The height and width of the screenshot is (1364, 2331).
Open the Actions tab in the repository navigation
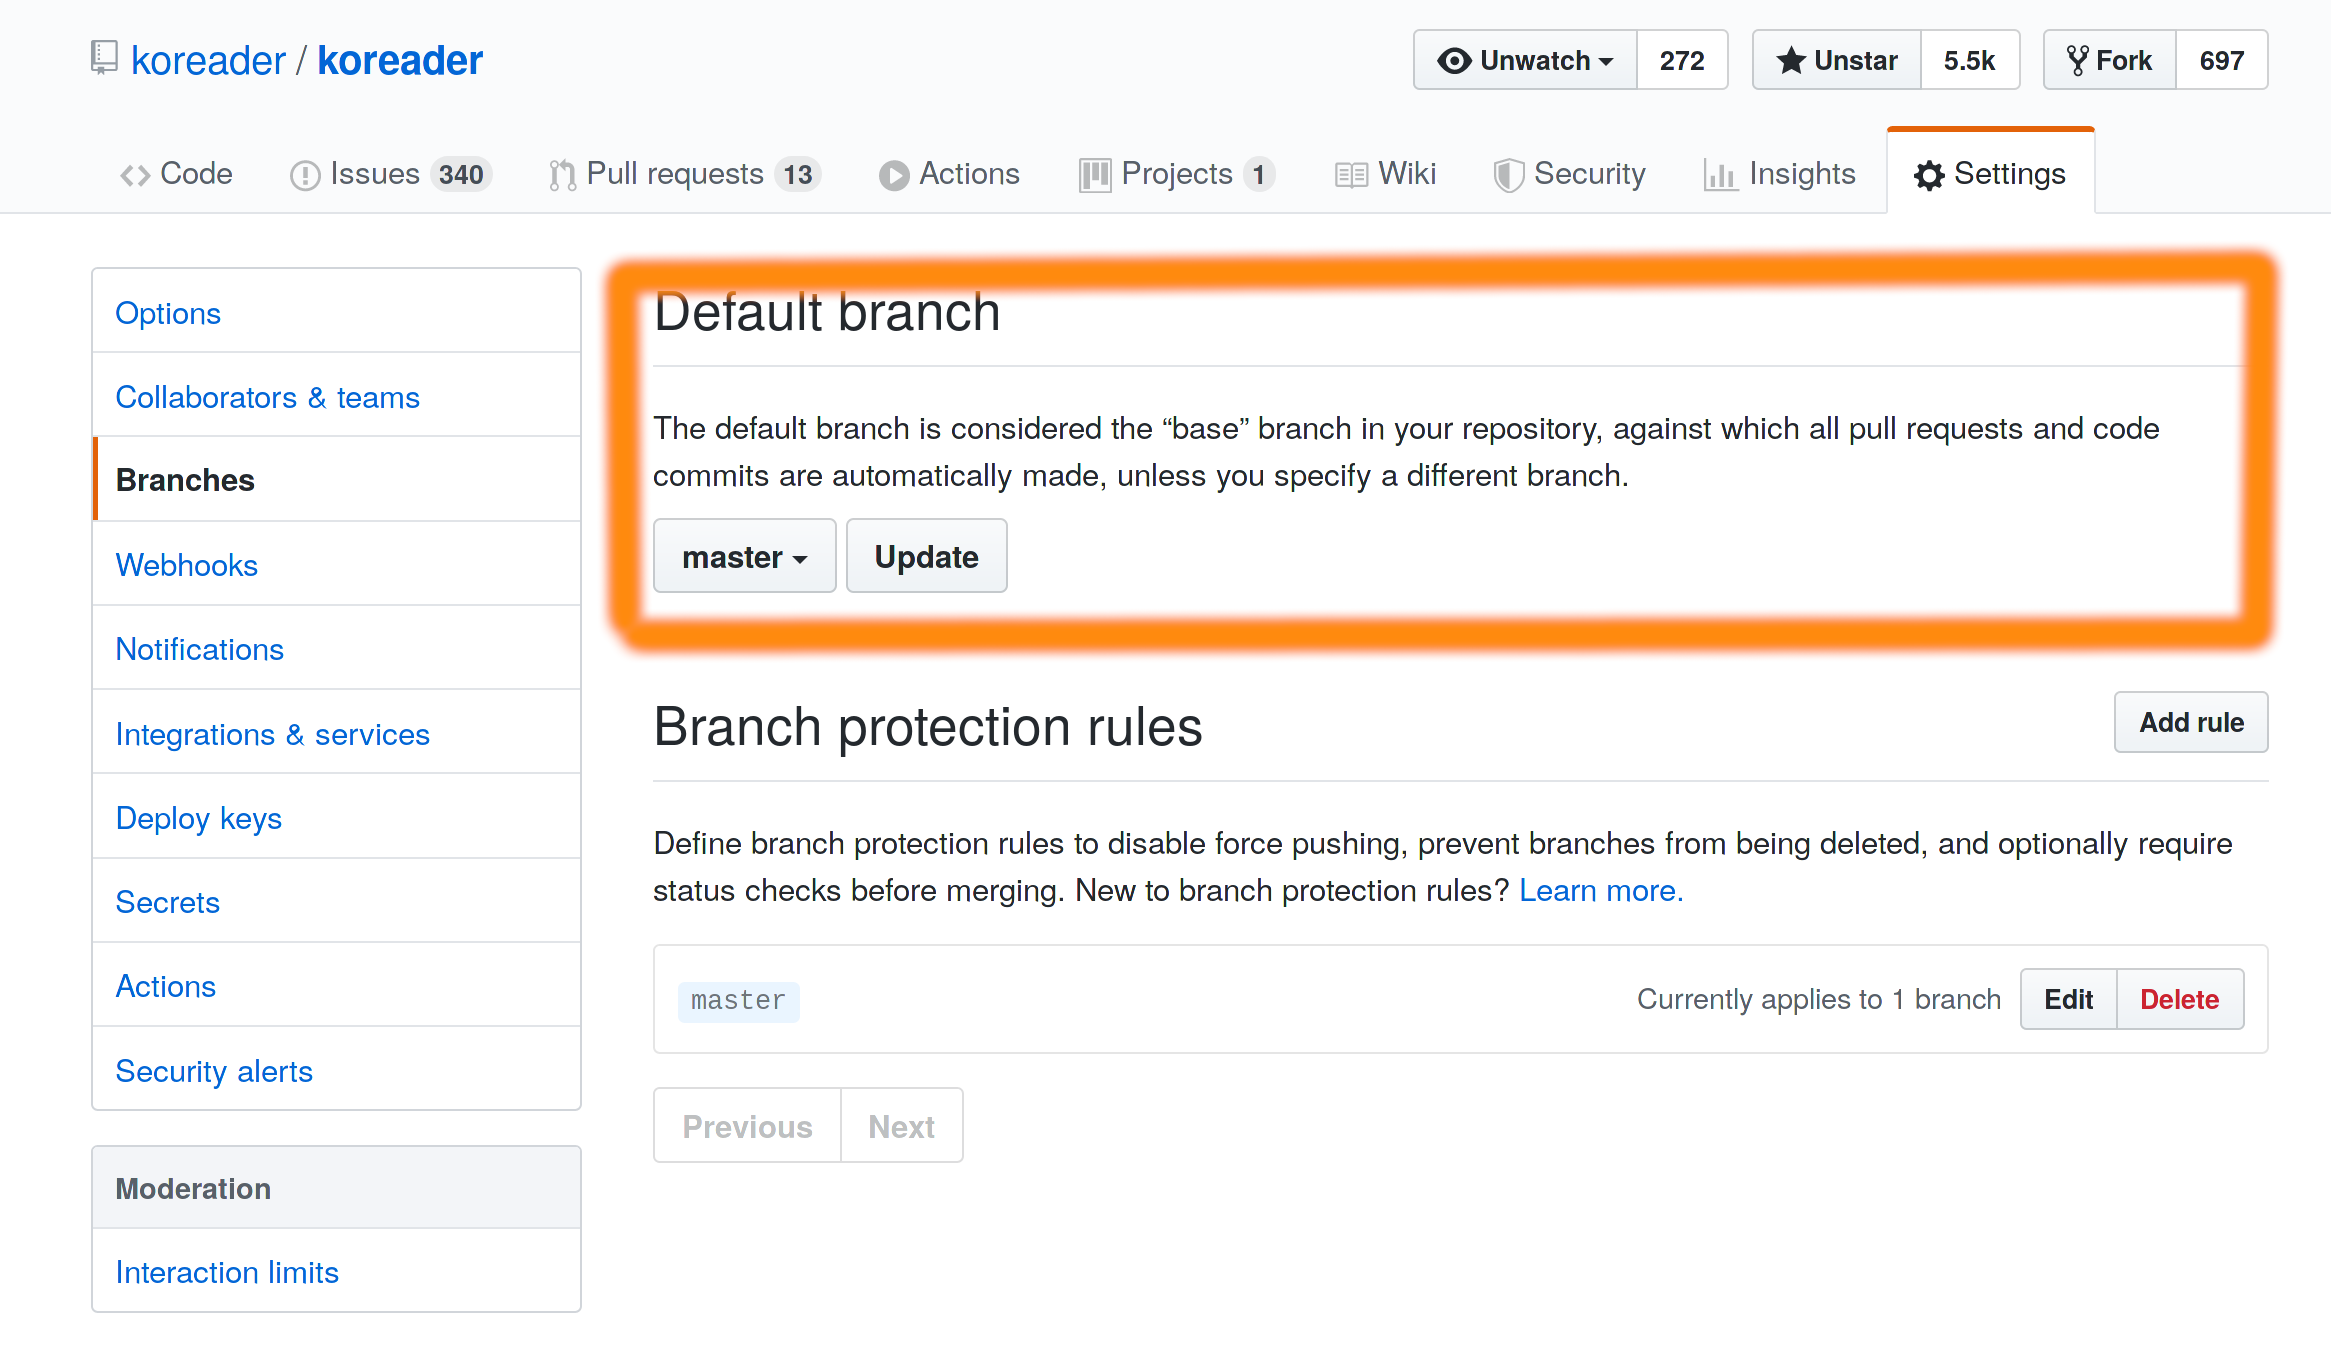(950, 174)
